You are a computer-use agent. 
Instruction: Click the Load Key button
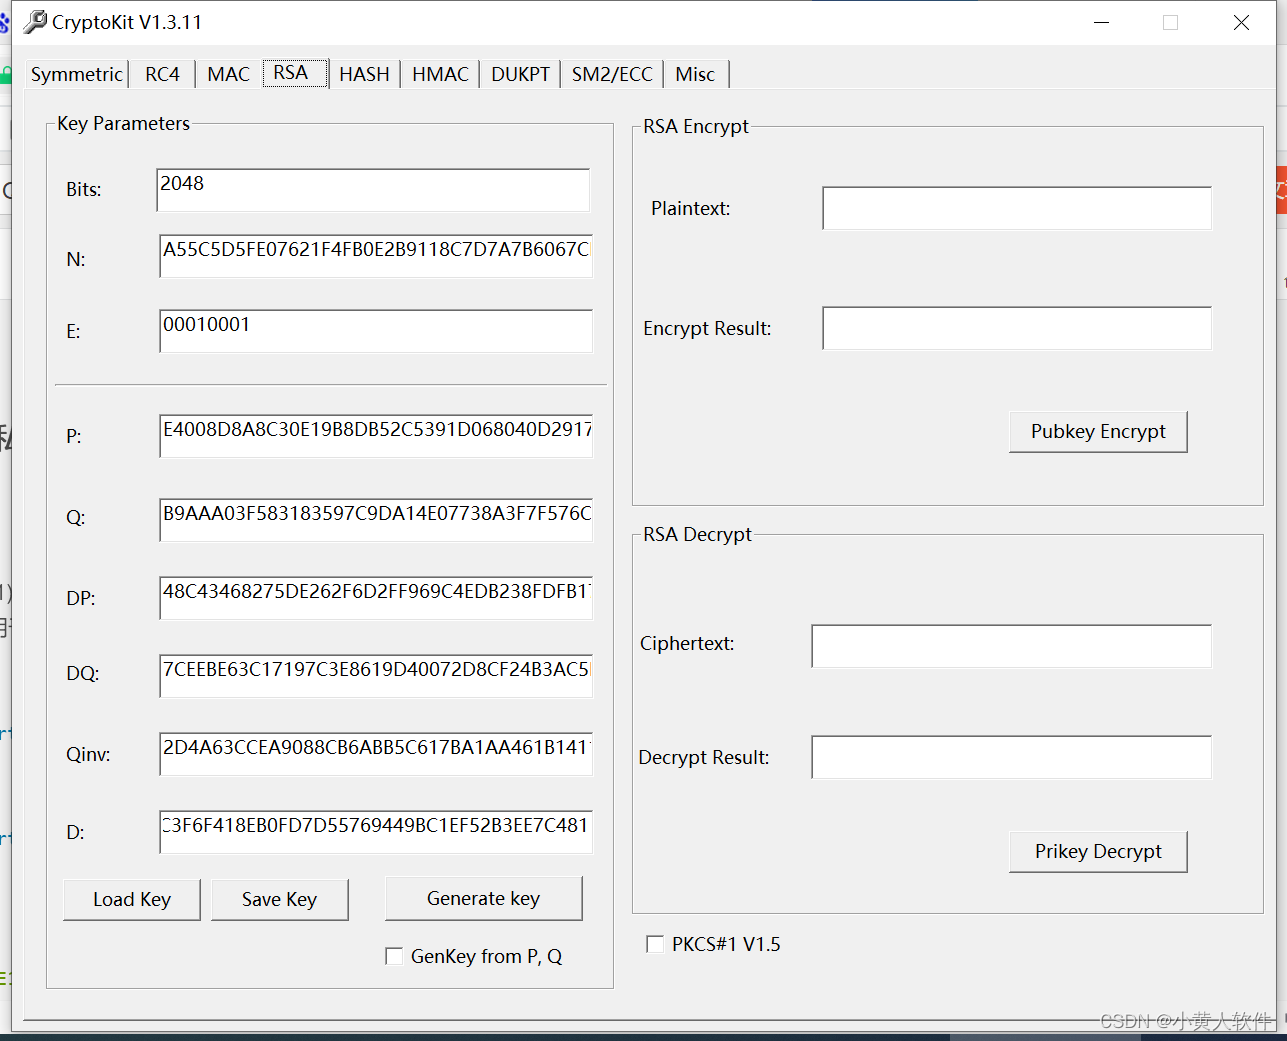tap(132, 899)
